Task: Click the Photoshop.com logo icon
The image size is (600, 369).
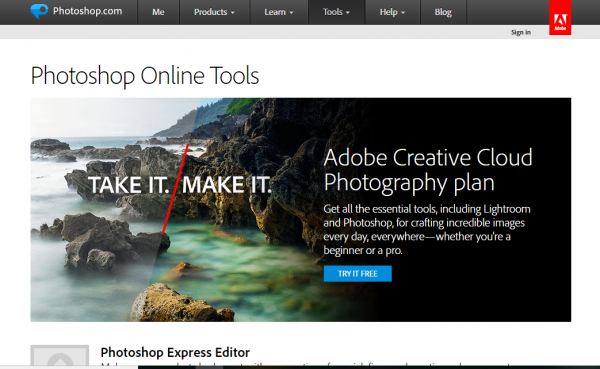Action: pos(39,11)
